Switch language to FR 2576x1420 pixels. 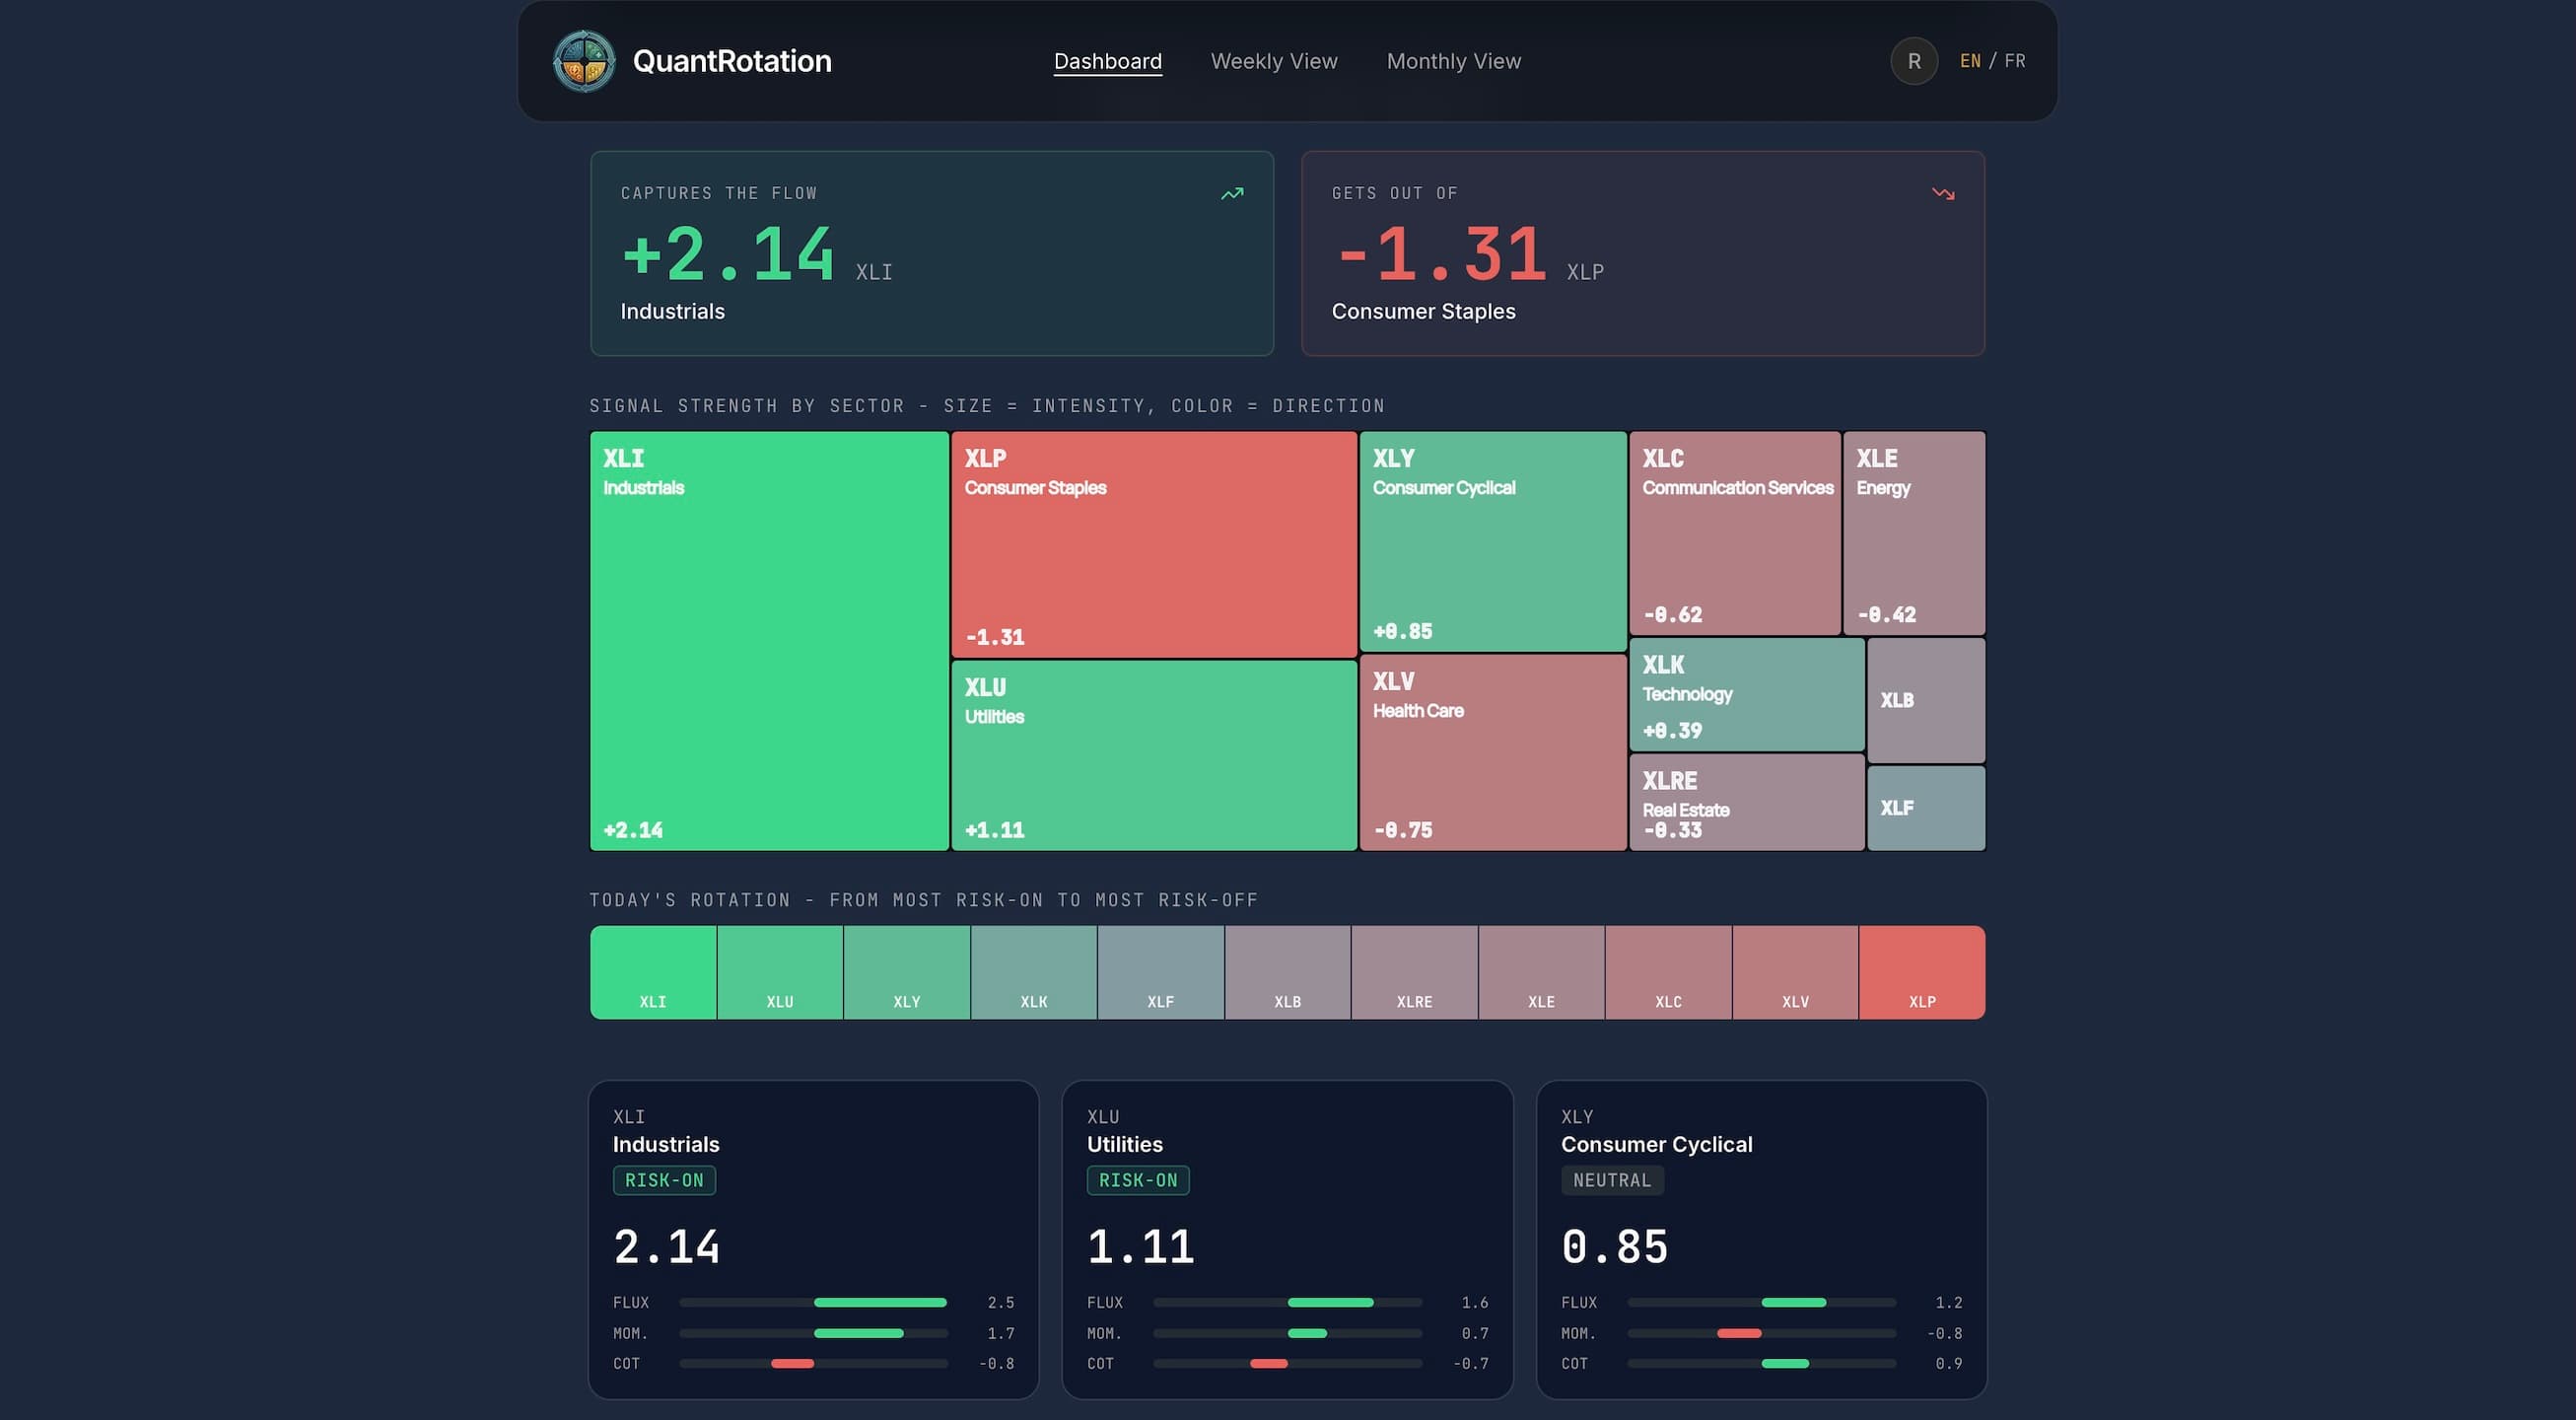click(2015, 61)
